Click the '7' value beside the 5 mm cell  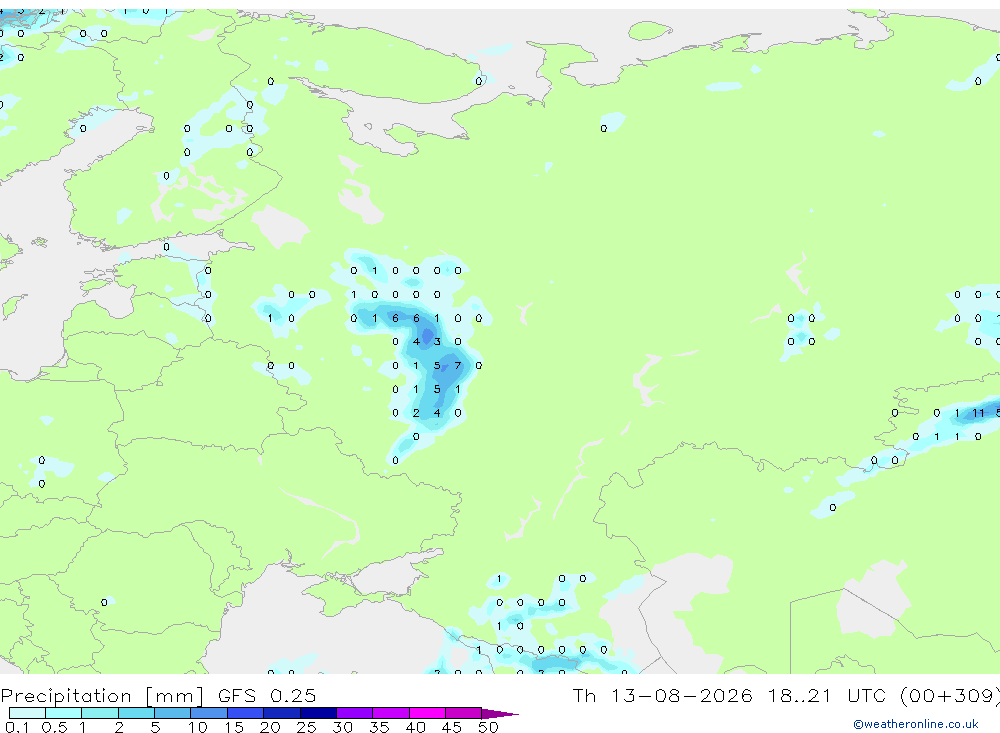(x=457, y=366)
